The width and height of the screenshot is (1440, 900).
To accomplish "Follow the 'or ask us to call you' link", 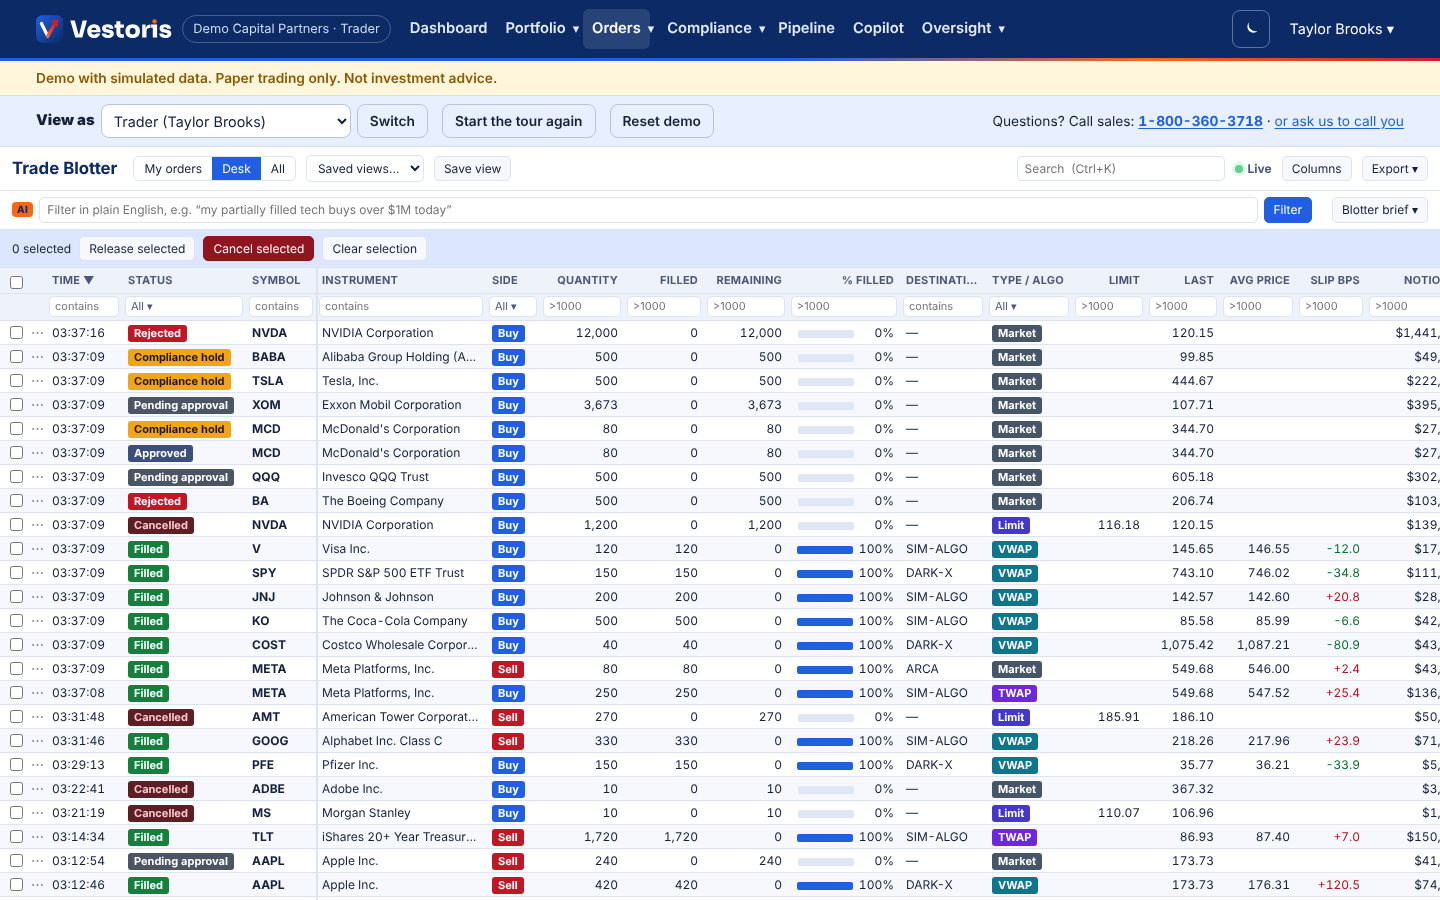I will tap(1339, 121).
